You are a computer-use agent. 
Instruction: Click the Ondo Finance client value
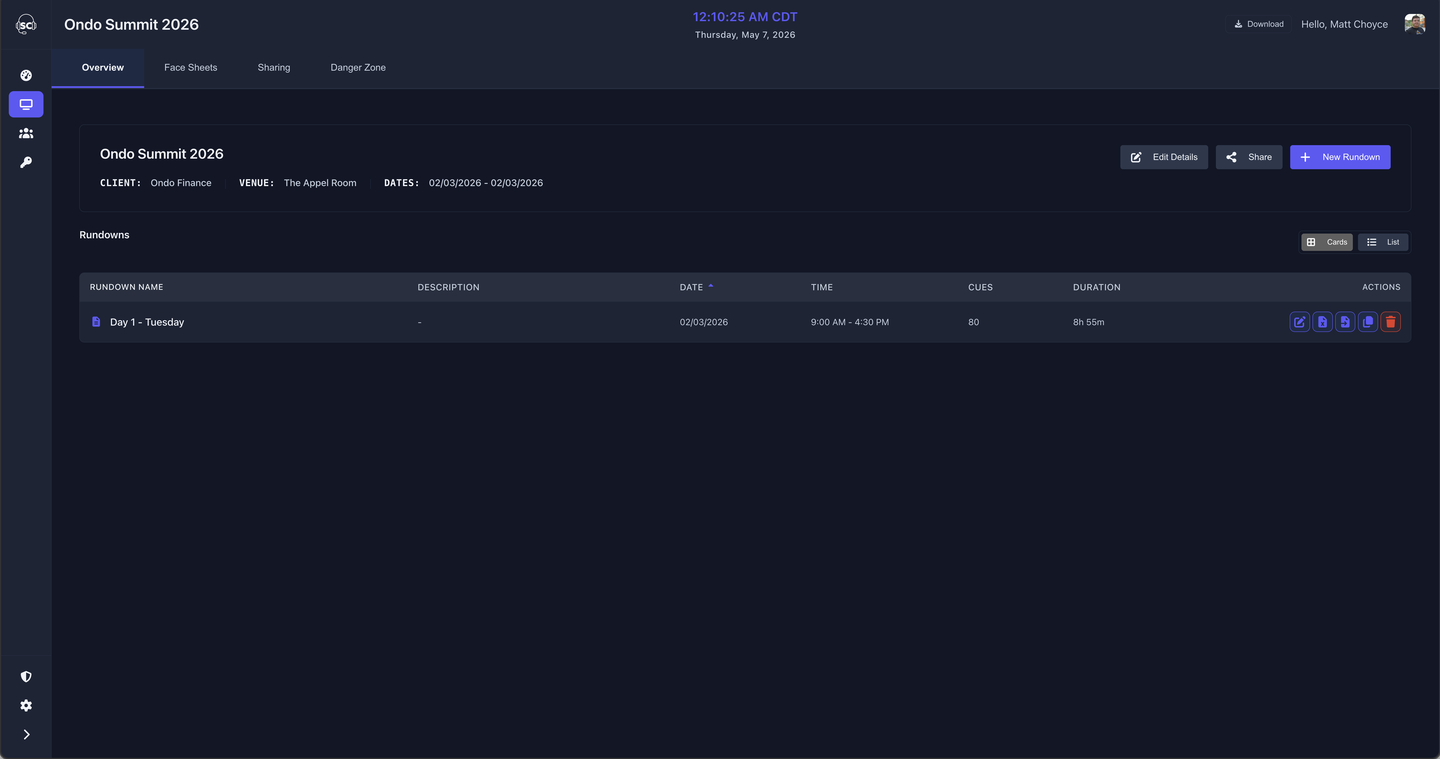181,183
